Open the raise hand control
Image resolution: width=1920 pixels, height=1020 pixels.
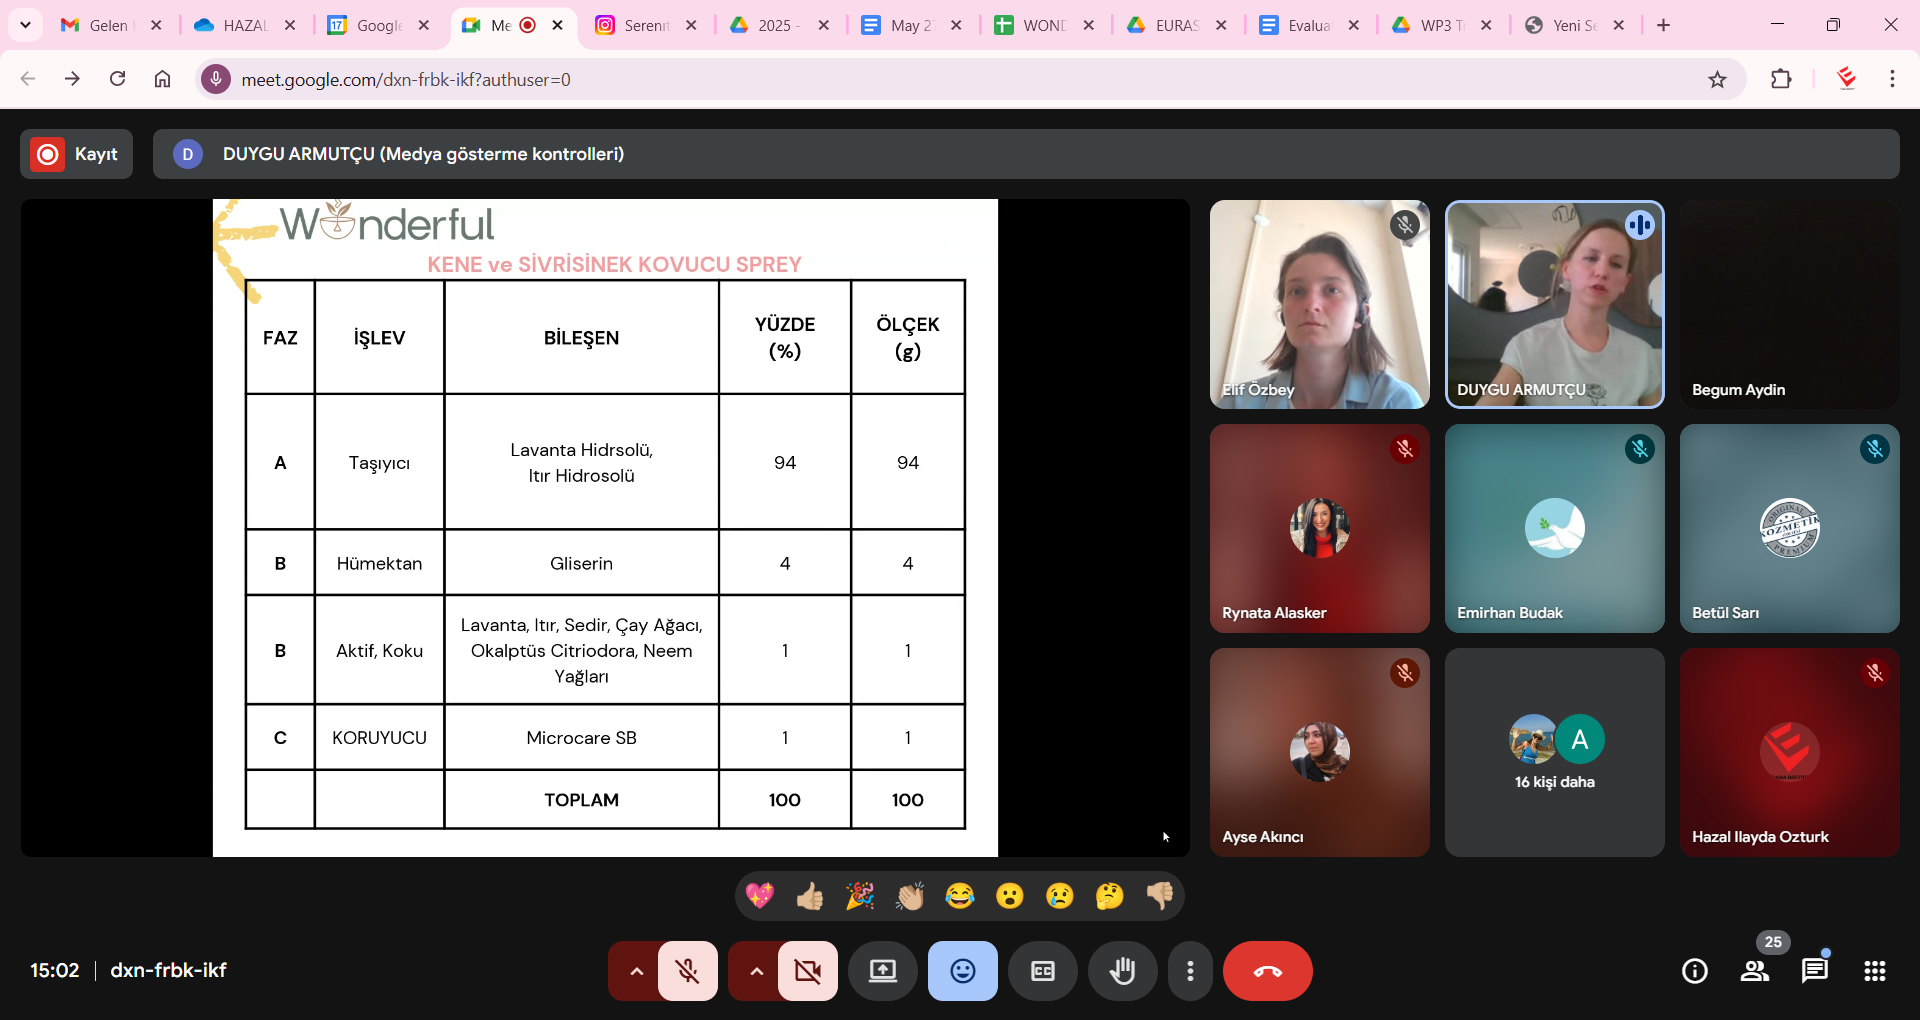1122,971
